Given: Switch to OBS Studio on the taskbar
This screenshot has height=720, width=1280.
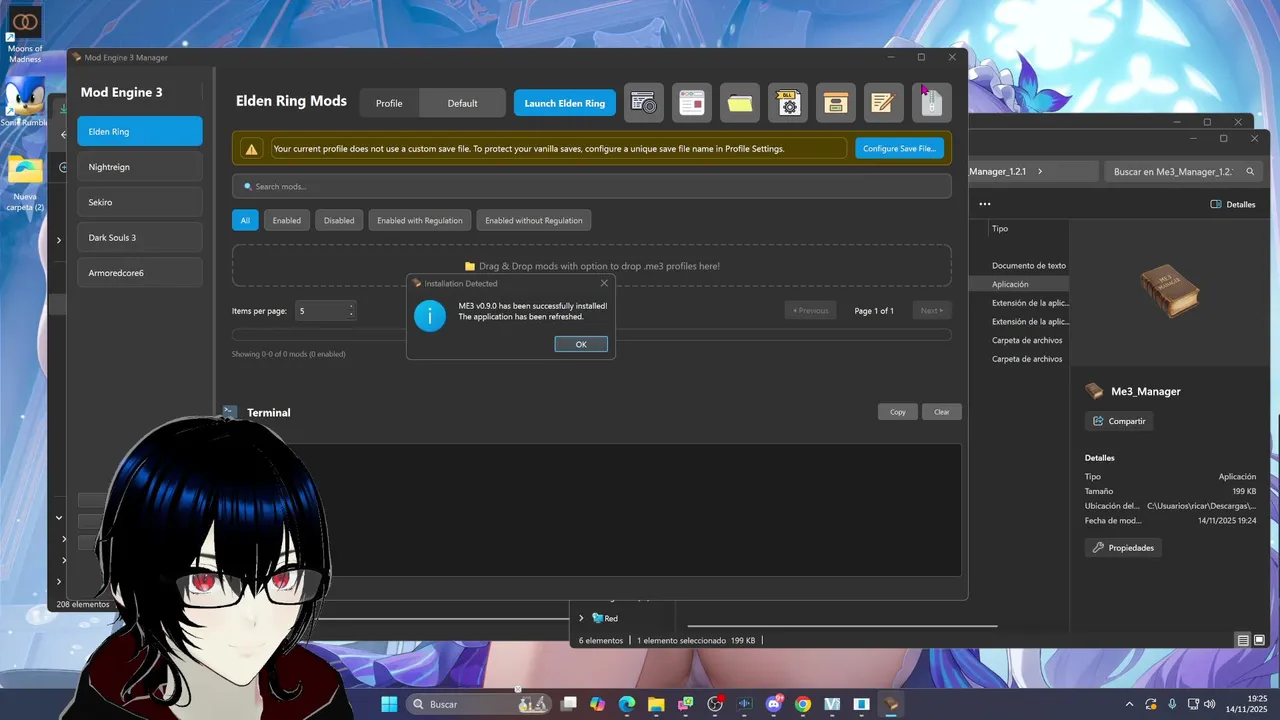Looking at the screenshot, I should 715,704.
